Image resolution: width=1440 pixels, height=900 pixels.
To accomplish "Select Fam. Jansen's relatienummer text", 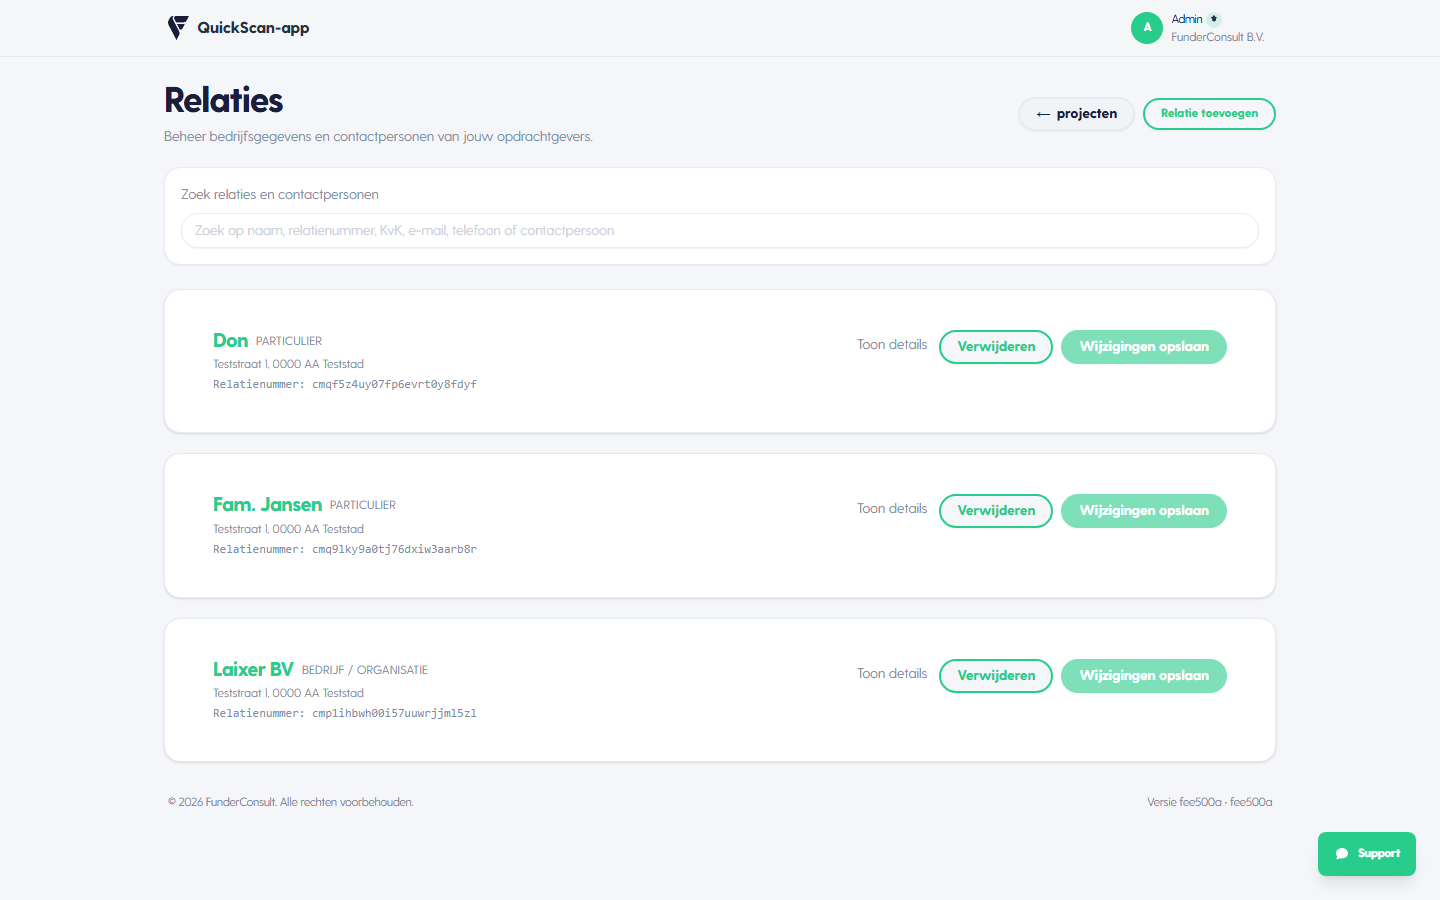I will pos(345,549).
